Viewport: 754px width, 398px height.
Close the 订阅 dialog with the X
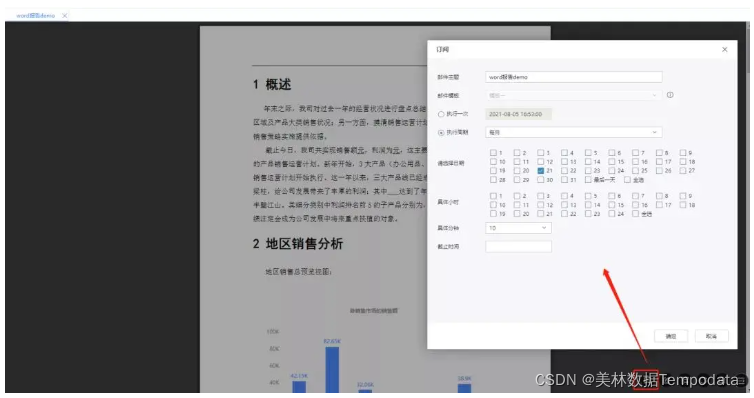(x=724, y=50)
